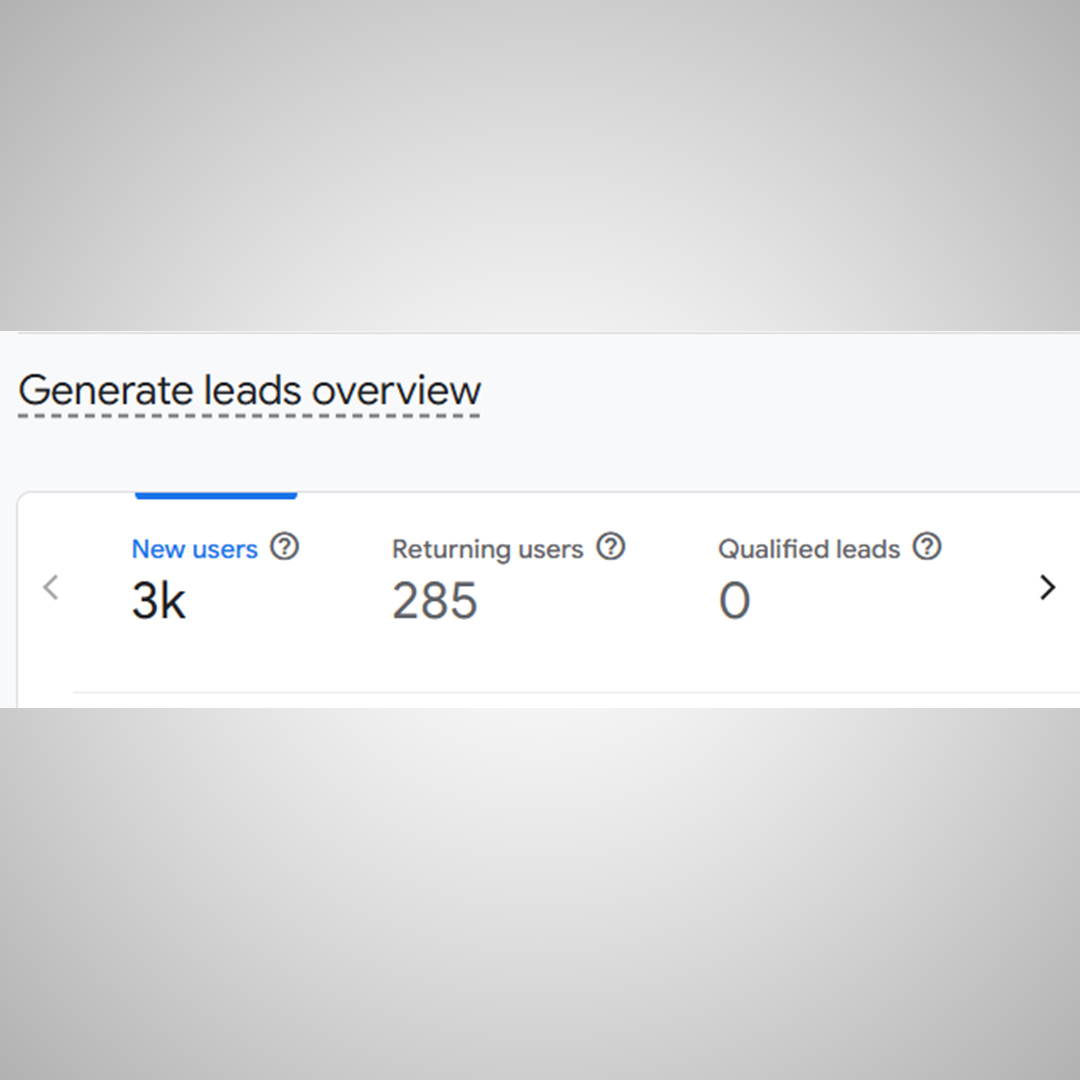Click the question mark next to Qualified leads
Screen dimensions: 1080x1080
click(928, 547)
